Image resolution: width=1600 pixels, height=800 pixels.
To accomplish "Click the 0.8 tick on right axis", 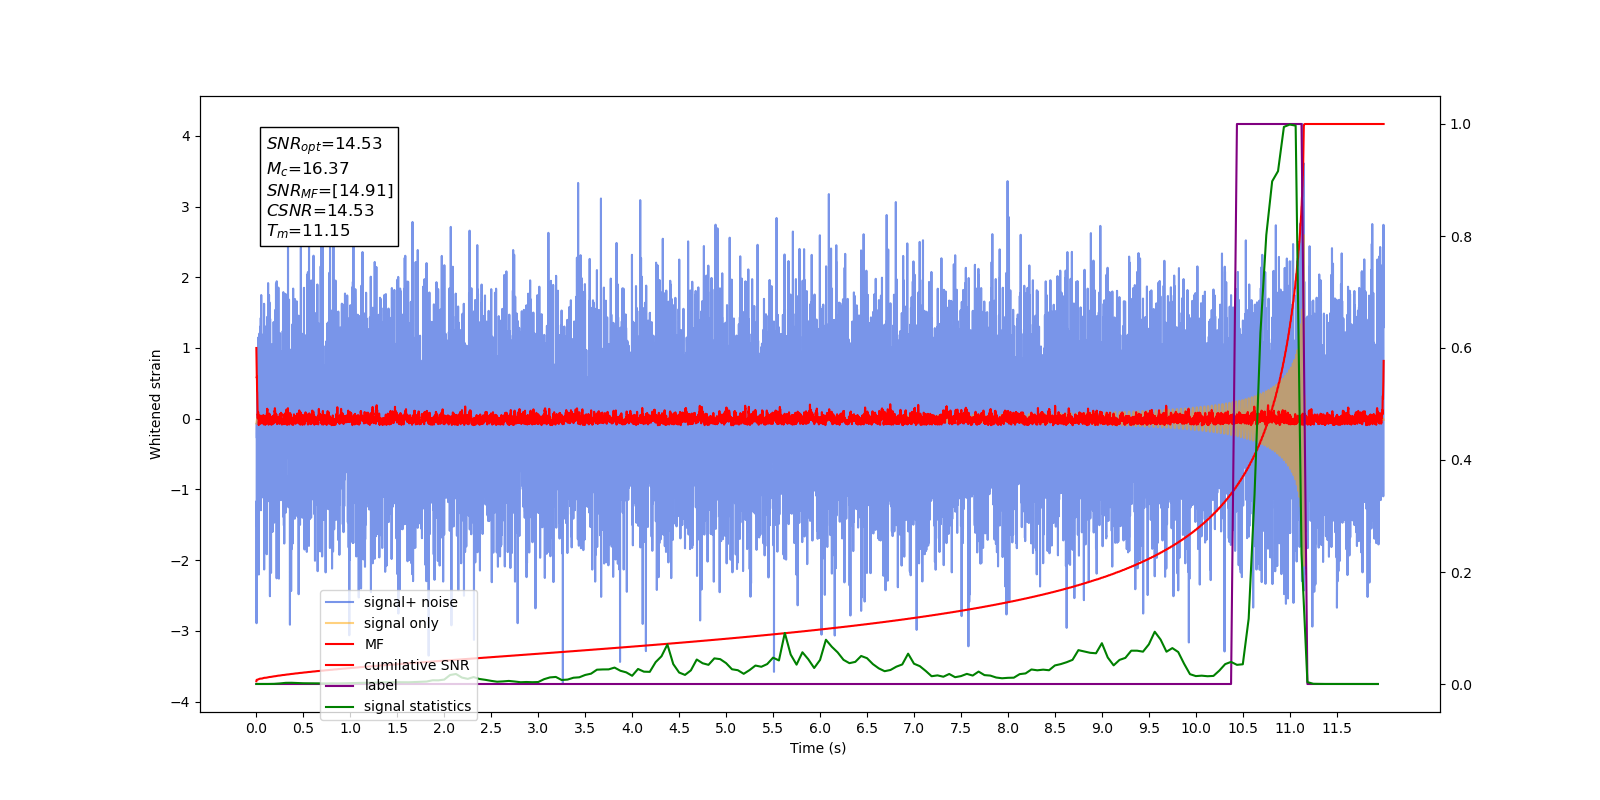I will pos(1461,237).
